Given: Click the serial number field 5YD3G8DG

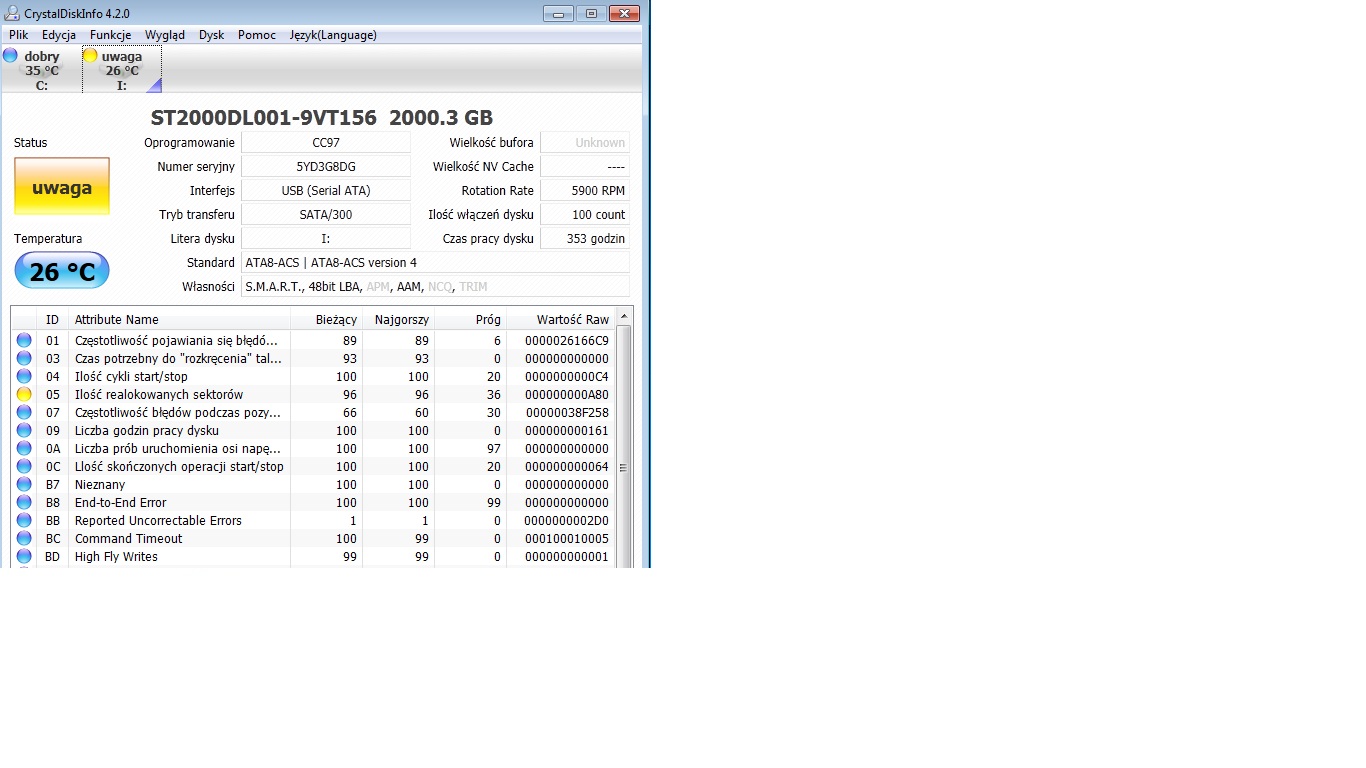Looking at the screenshot, I should click(326, 167).
